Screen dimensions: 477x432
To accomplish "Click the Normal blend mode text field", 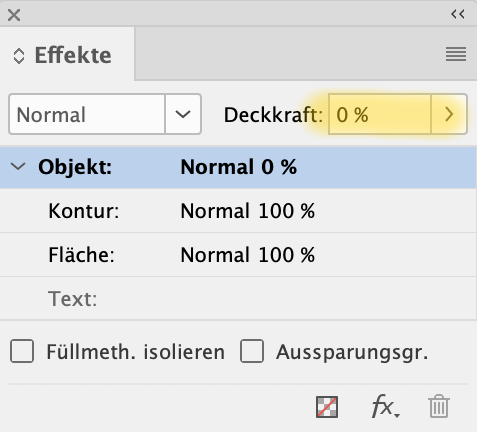I will [x=87, y=114].
